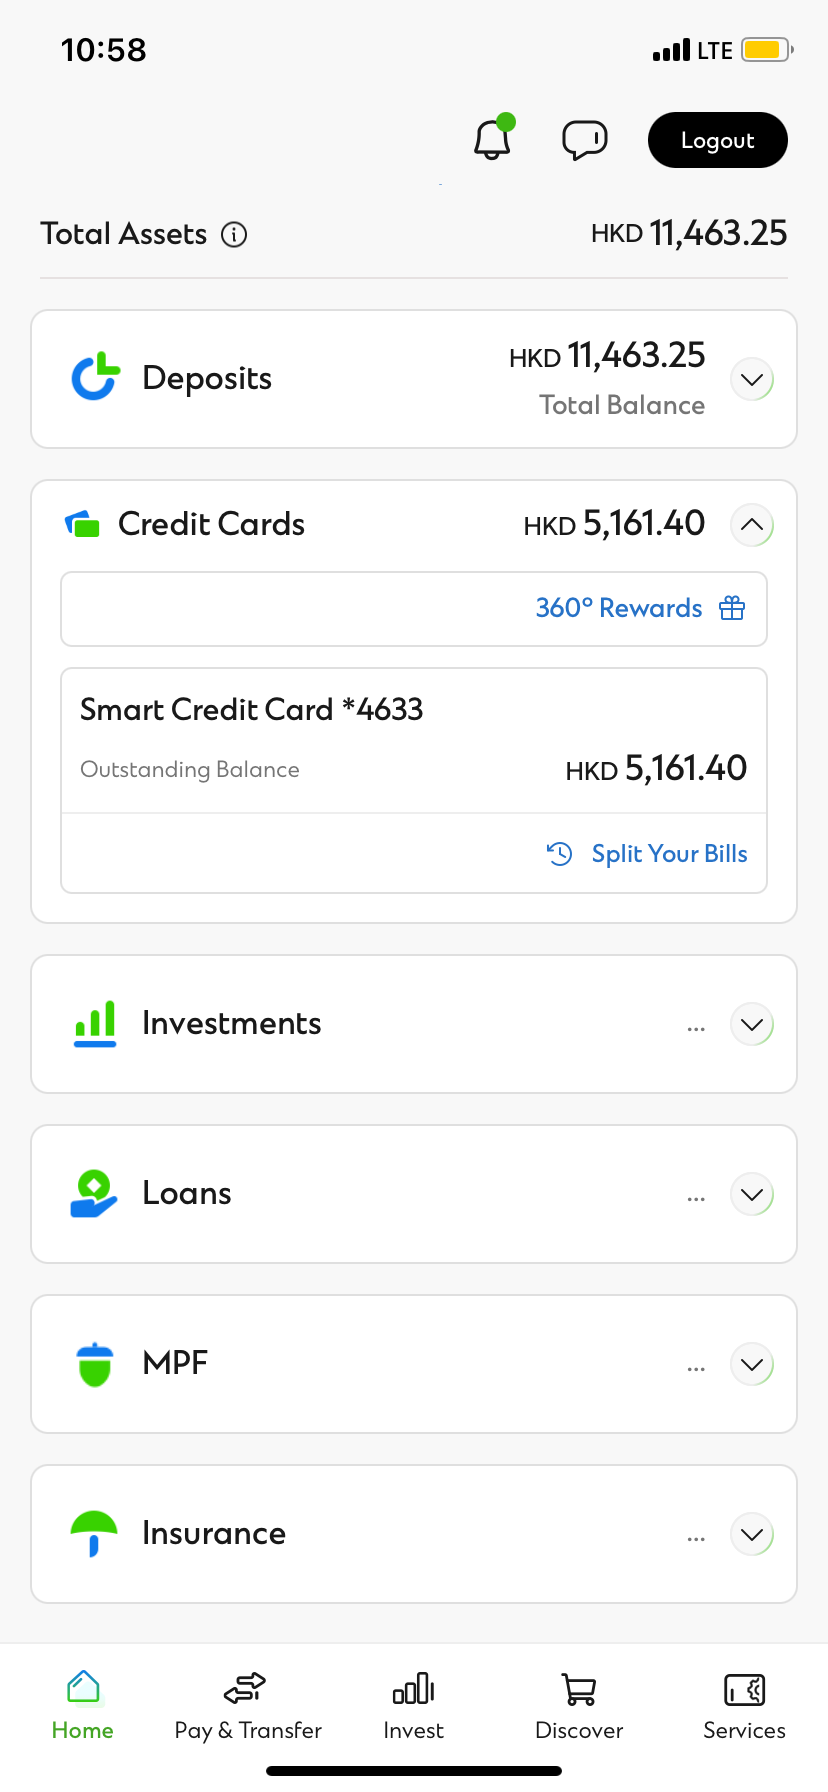828x1792 pixels.
Task: Tap the Deposits section icon
Action: 96,378
